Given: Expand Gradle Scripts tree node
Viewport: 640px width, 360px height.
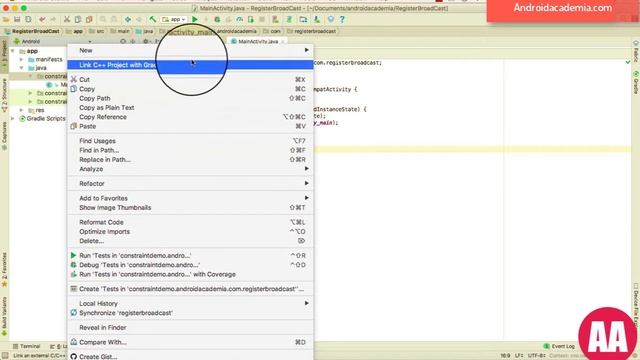Looking at the screenshot, I should [13, 118].
